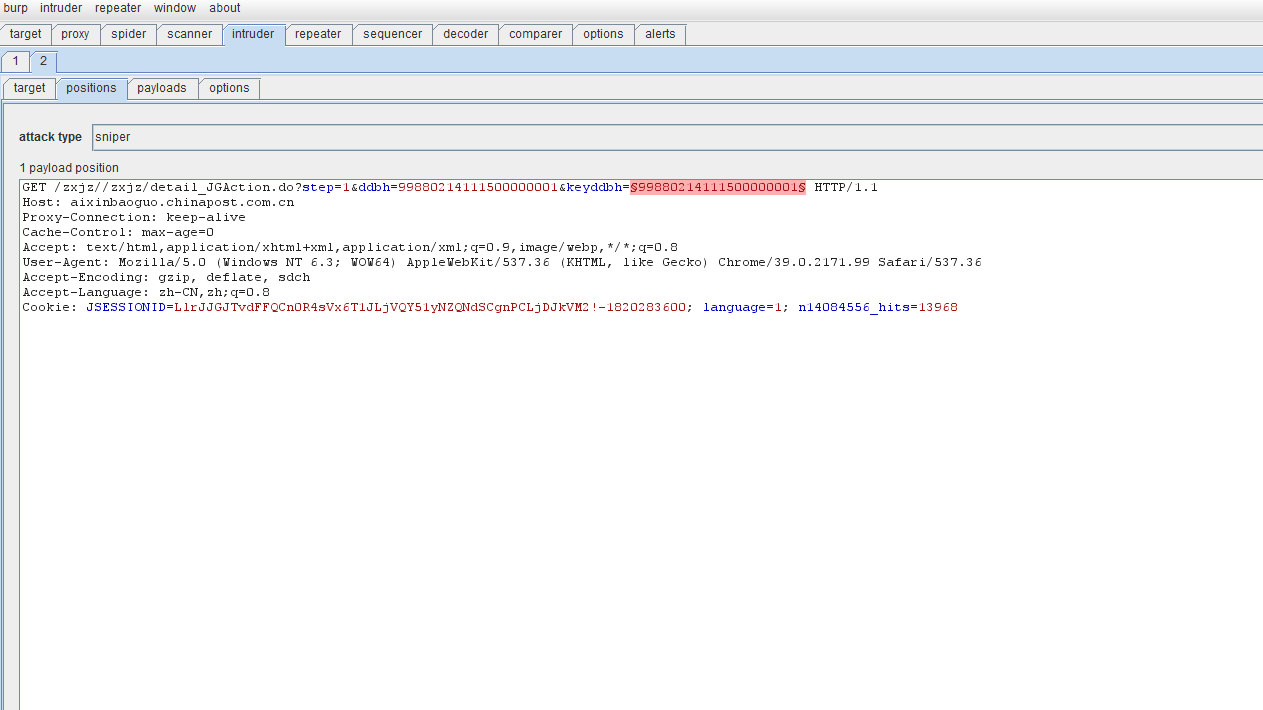Switch to the proxy tab

pyautogui.click(x=75, y=34)
